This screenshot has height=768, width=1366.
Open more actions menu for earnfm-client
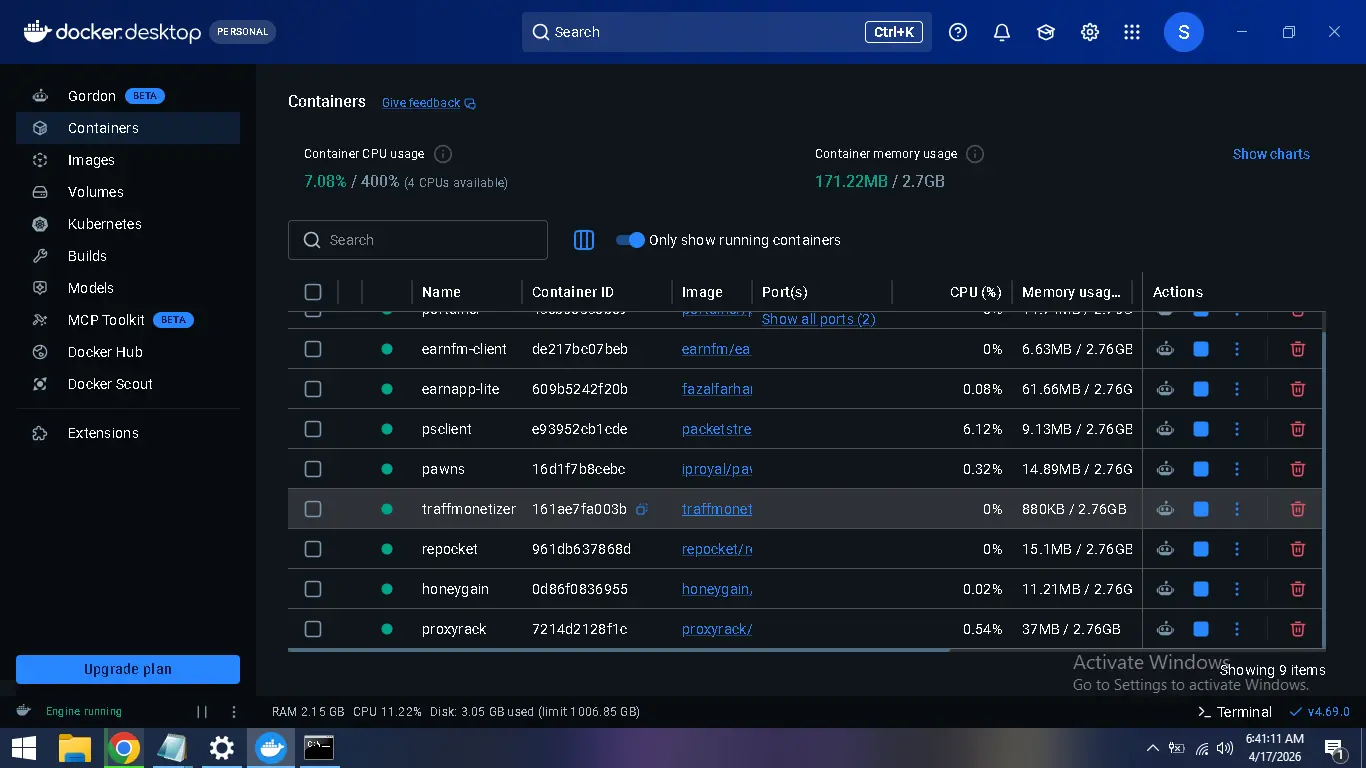tap(1237, 349)
